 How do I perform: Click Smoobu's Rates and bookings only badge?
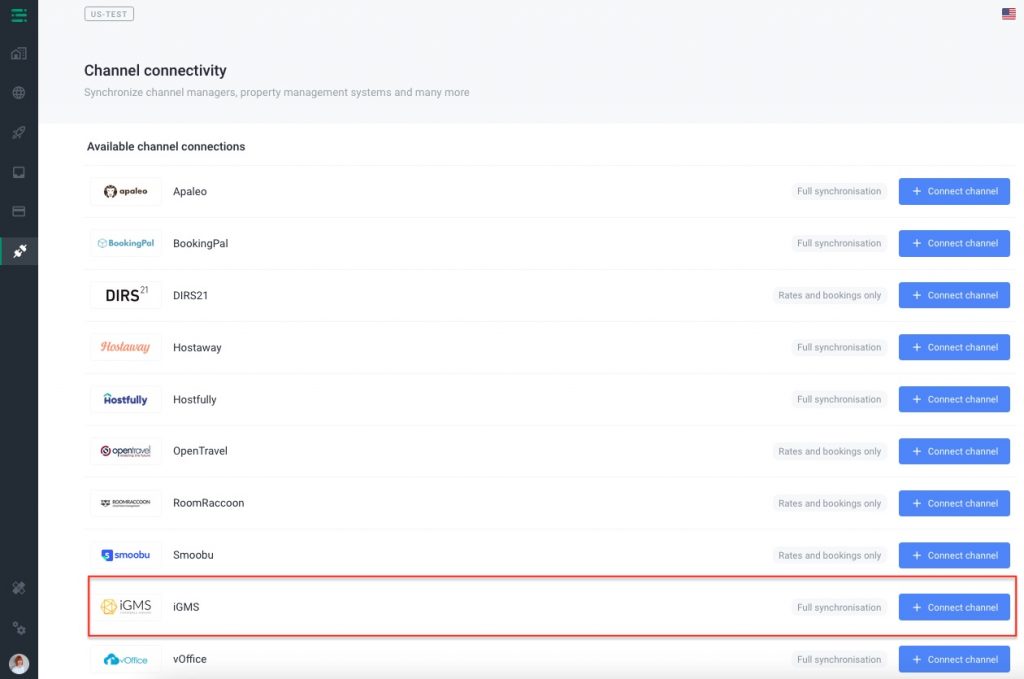(x=829, y=556)
